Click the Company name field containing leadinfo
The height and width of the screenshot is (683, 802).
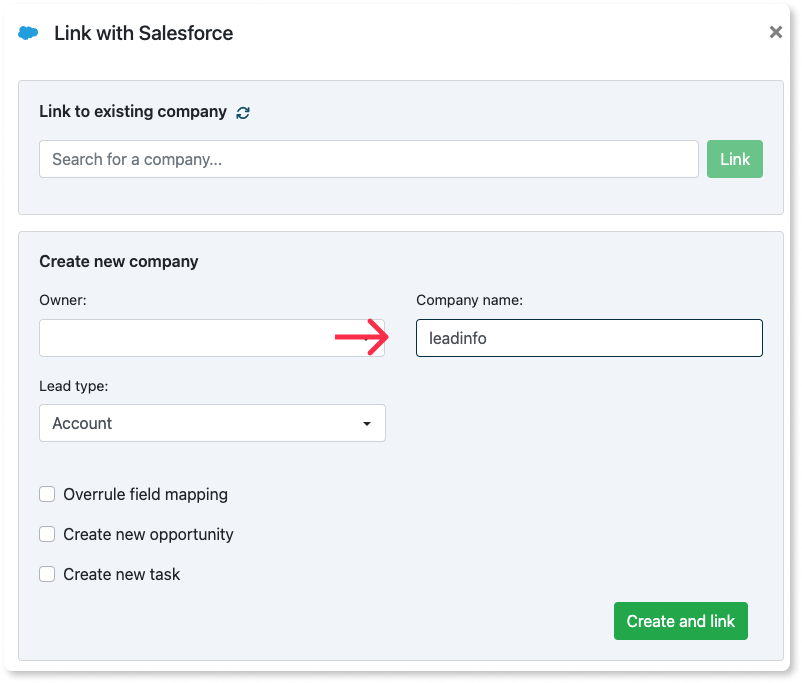589,338
